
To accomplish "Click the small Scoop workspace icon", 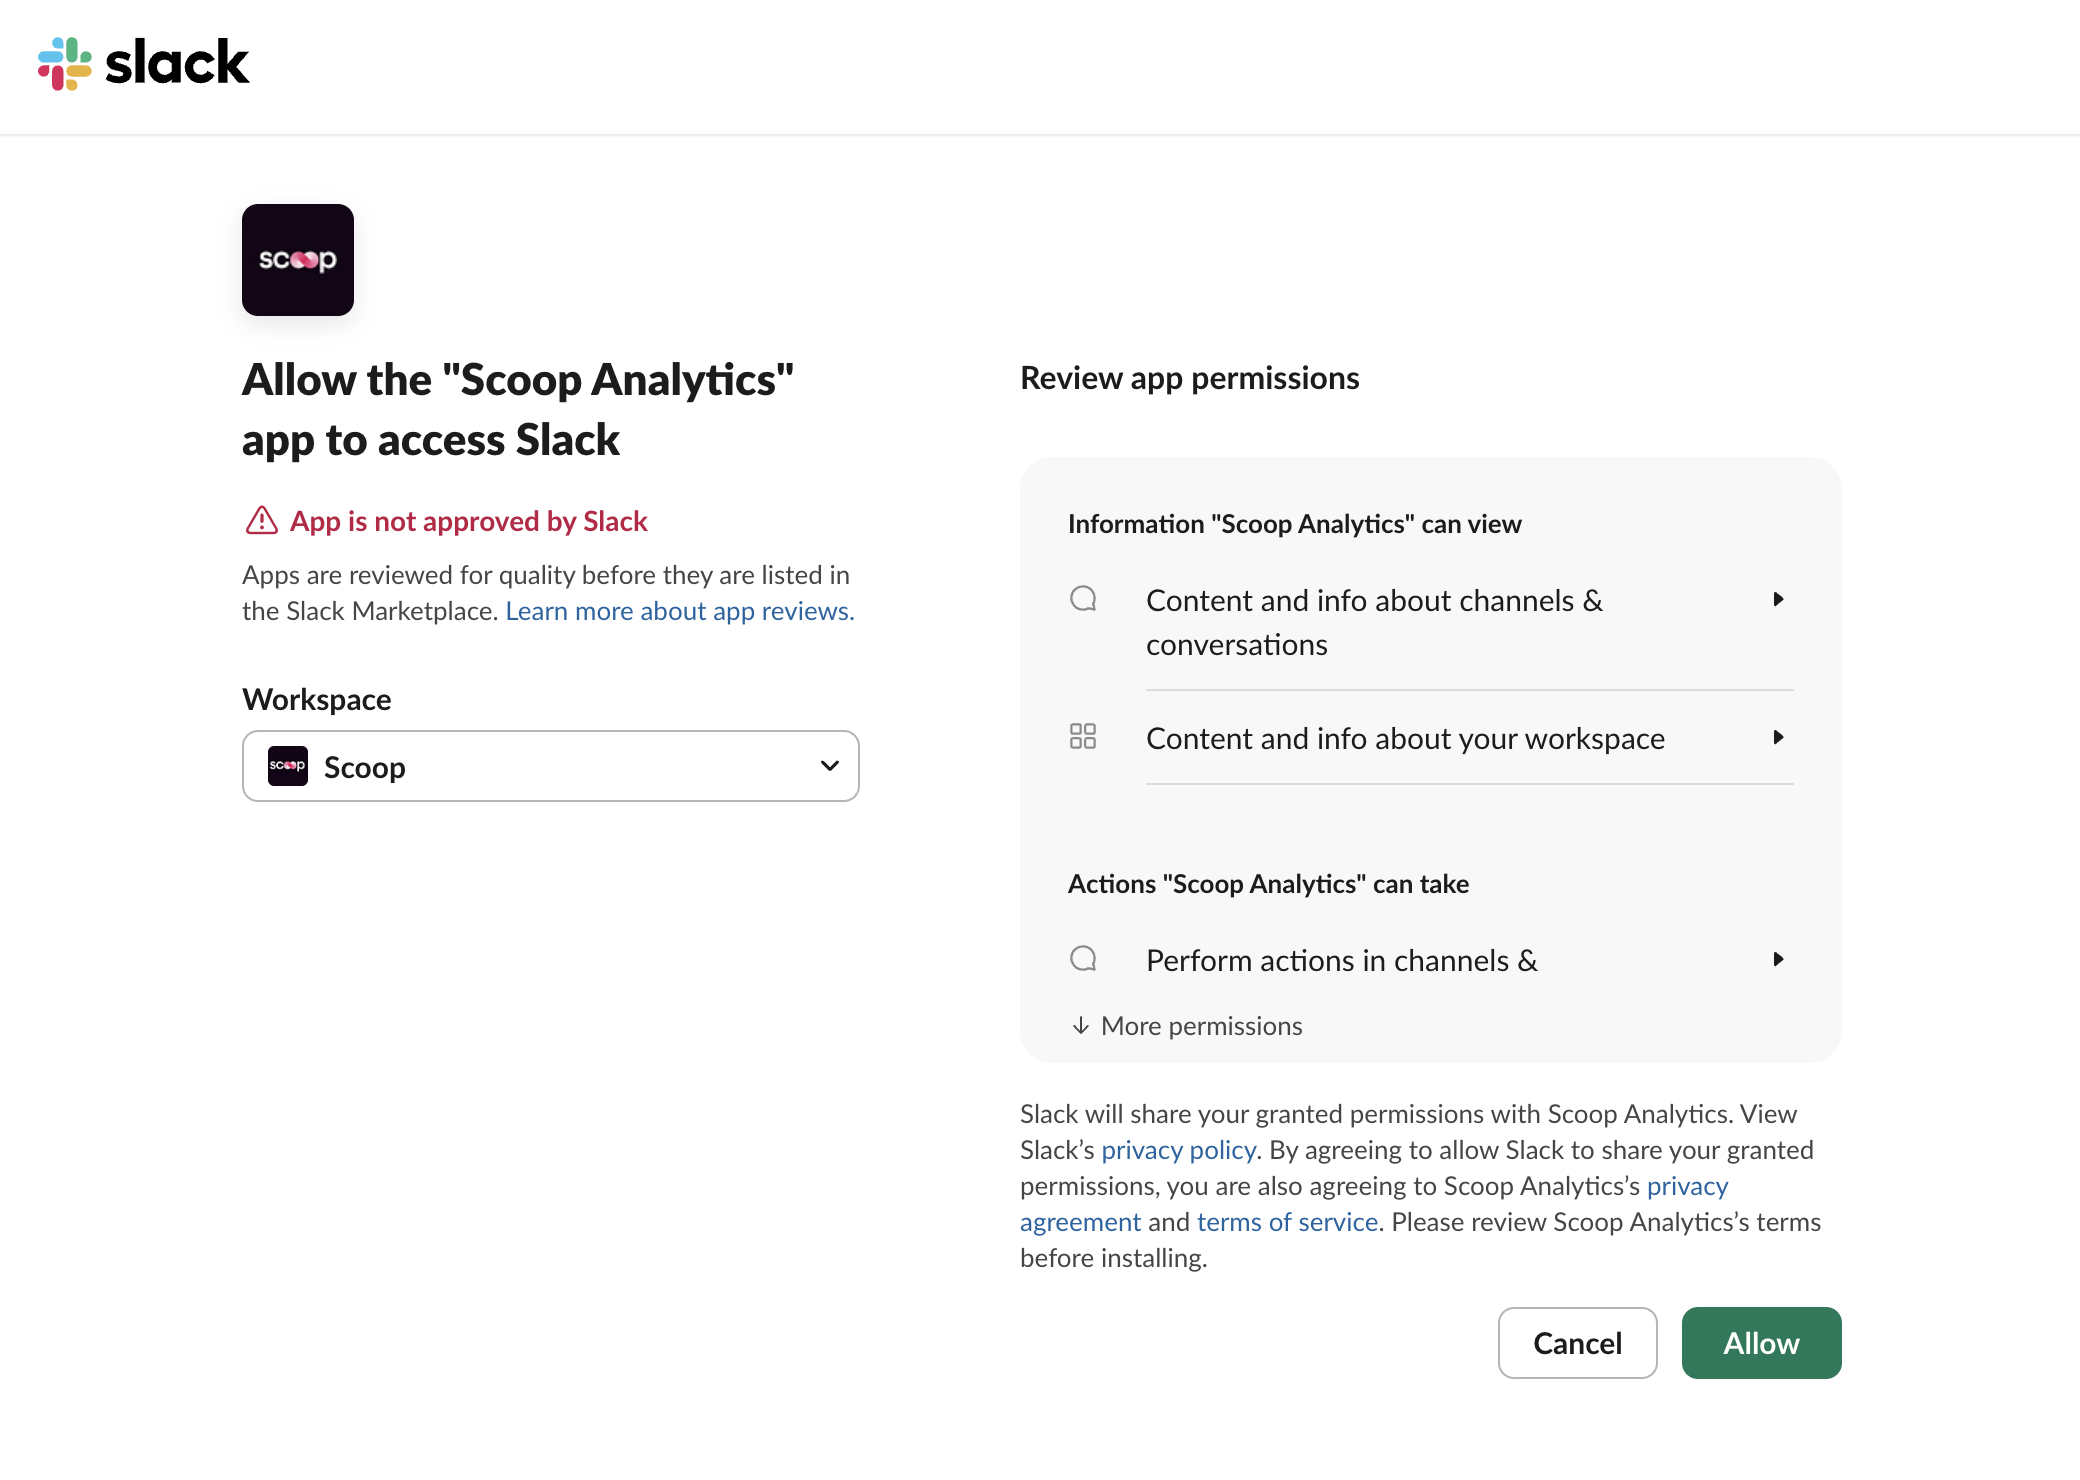I will pos(288,766).
